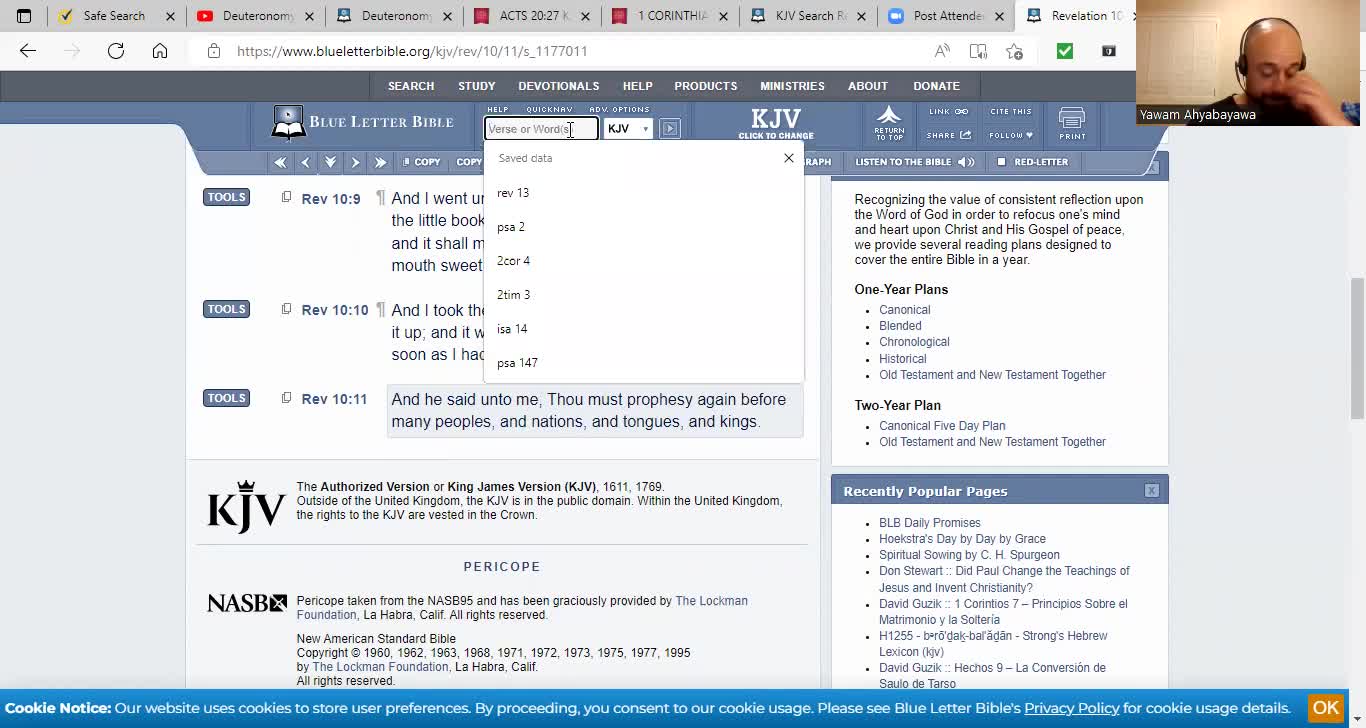Open TOOLS for Rev 10:11

(226, 398)
